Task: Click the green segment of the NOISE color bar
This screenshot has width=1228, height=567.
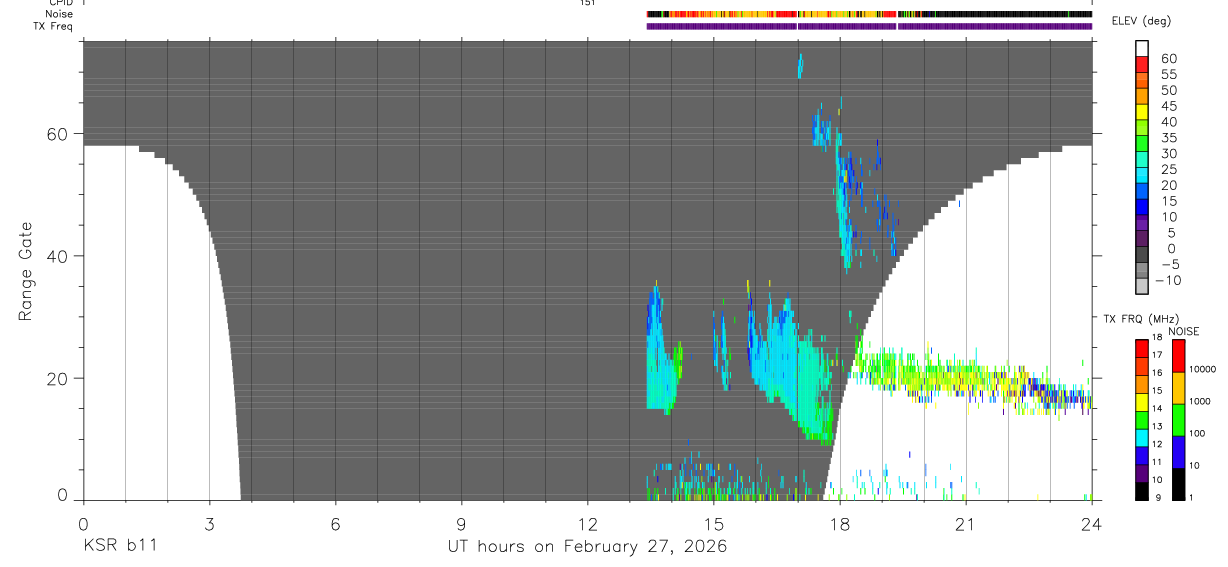Action: (1177, 419)
